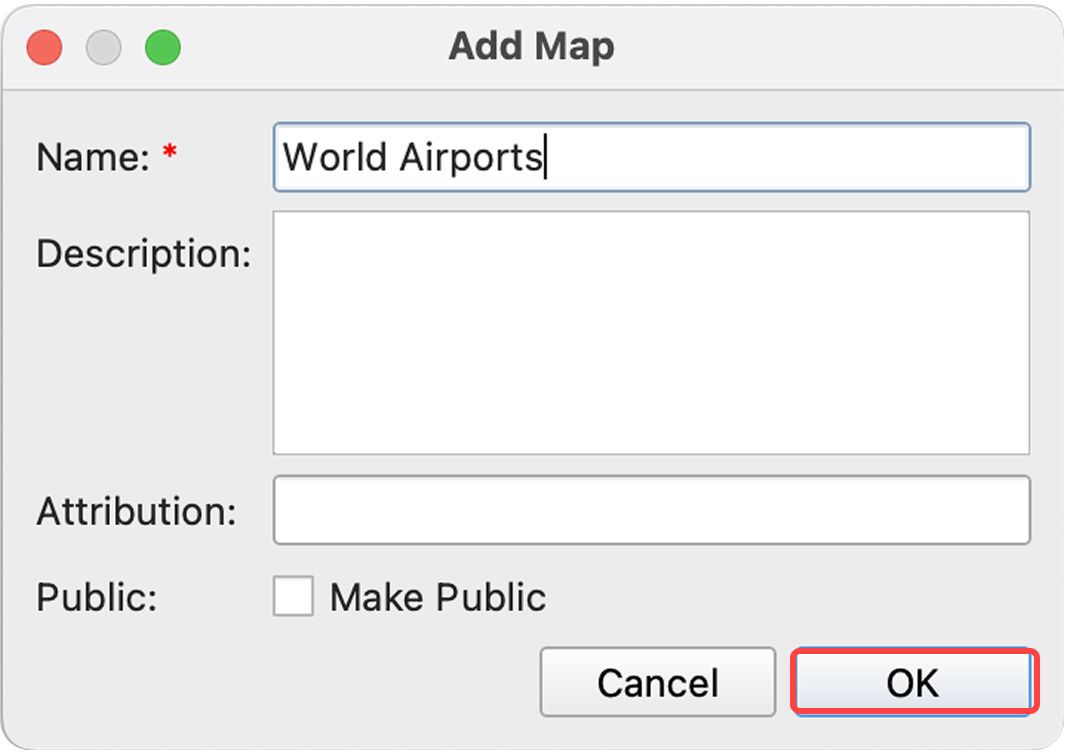
Task: Click the red required asterisk beside Name
Action: coord(170,153)
